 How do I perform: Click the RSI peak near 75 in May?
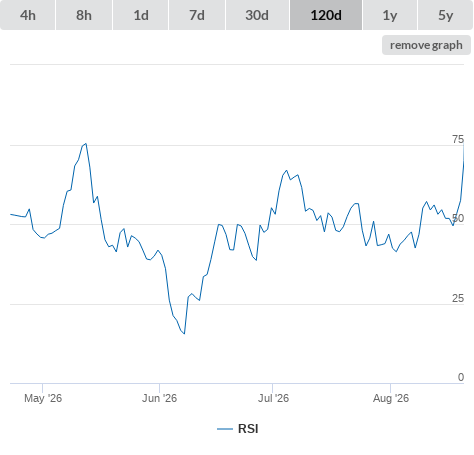tap(86, 144)
